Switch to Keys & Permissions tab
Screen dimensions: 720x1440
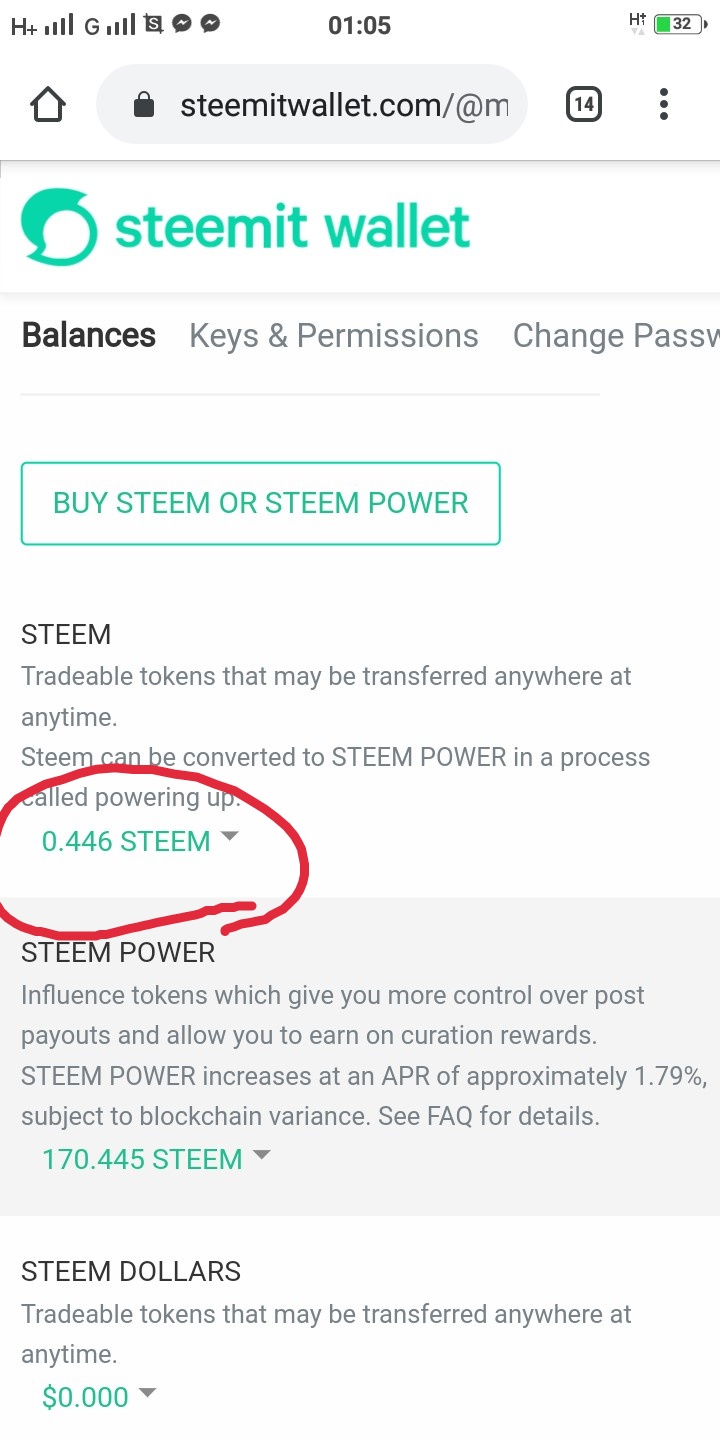(334, 336)
